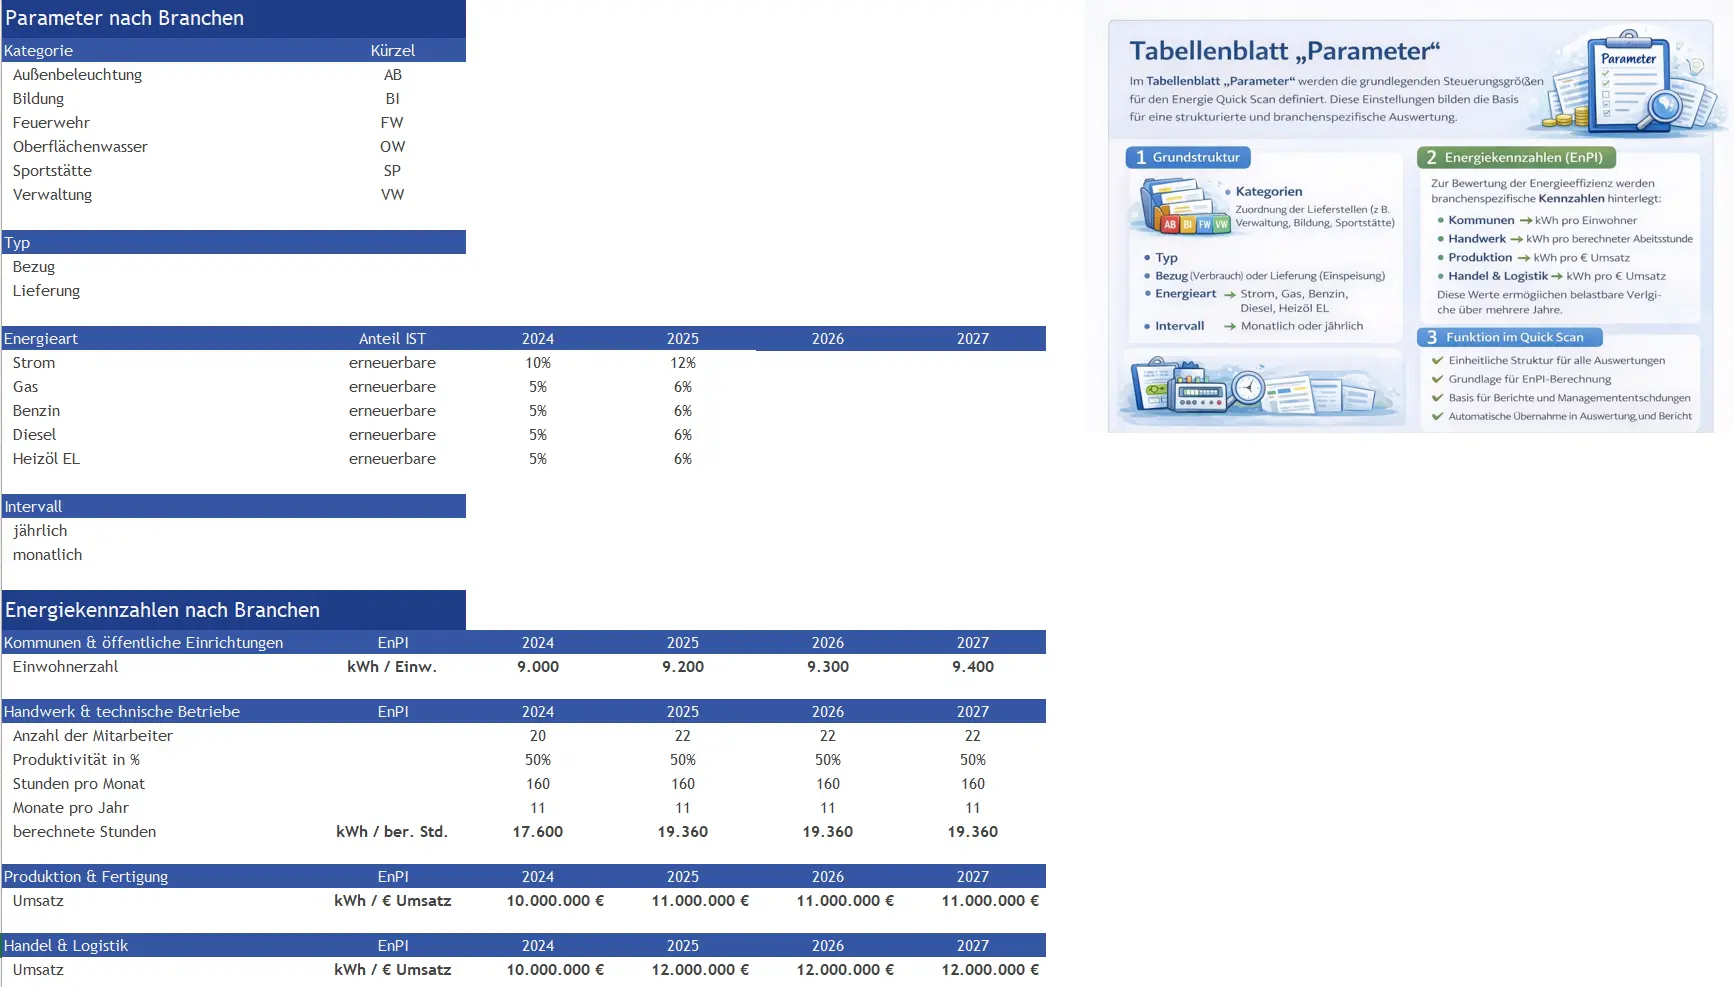This screenshot has height=987, width=1734.
Task: Select Handel & Logistik Umsatz 2025 cell
Action: [x=683, y=970]
